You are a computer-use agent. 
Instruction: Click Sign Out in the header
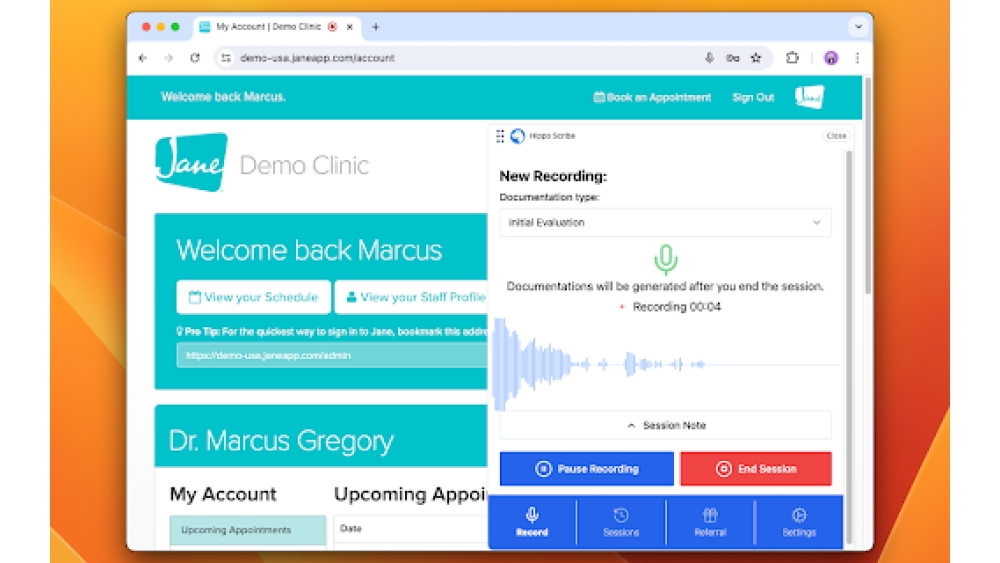click(x=753, y=98)
